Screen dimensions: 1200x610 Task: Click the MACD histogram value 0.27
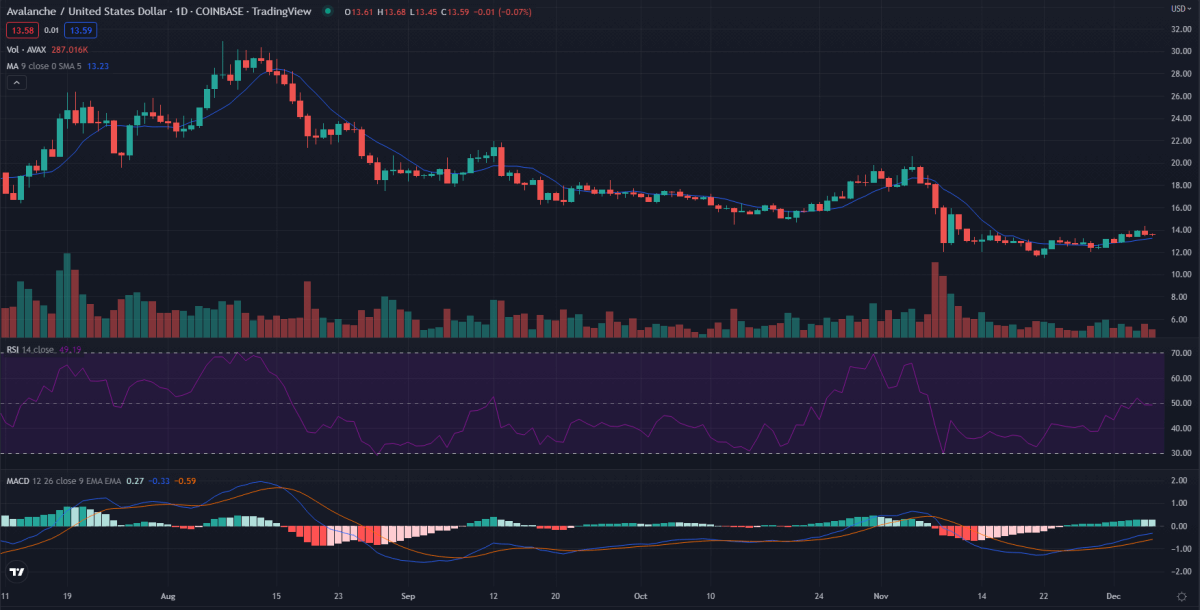point(136,481)
